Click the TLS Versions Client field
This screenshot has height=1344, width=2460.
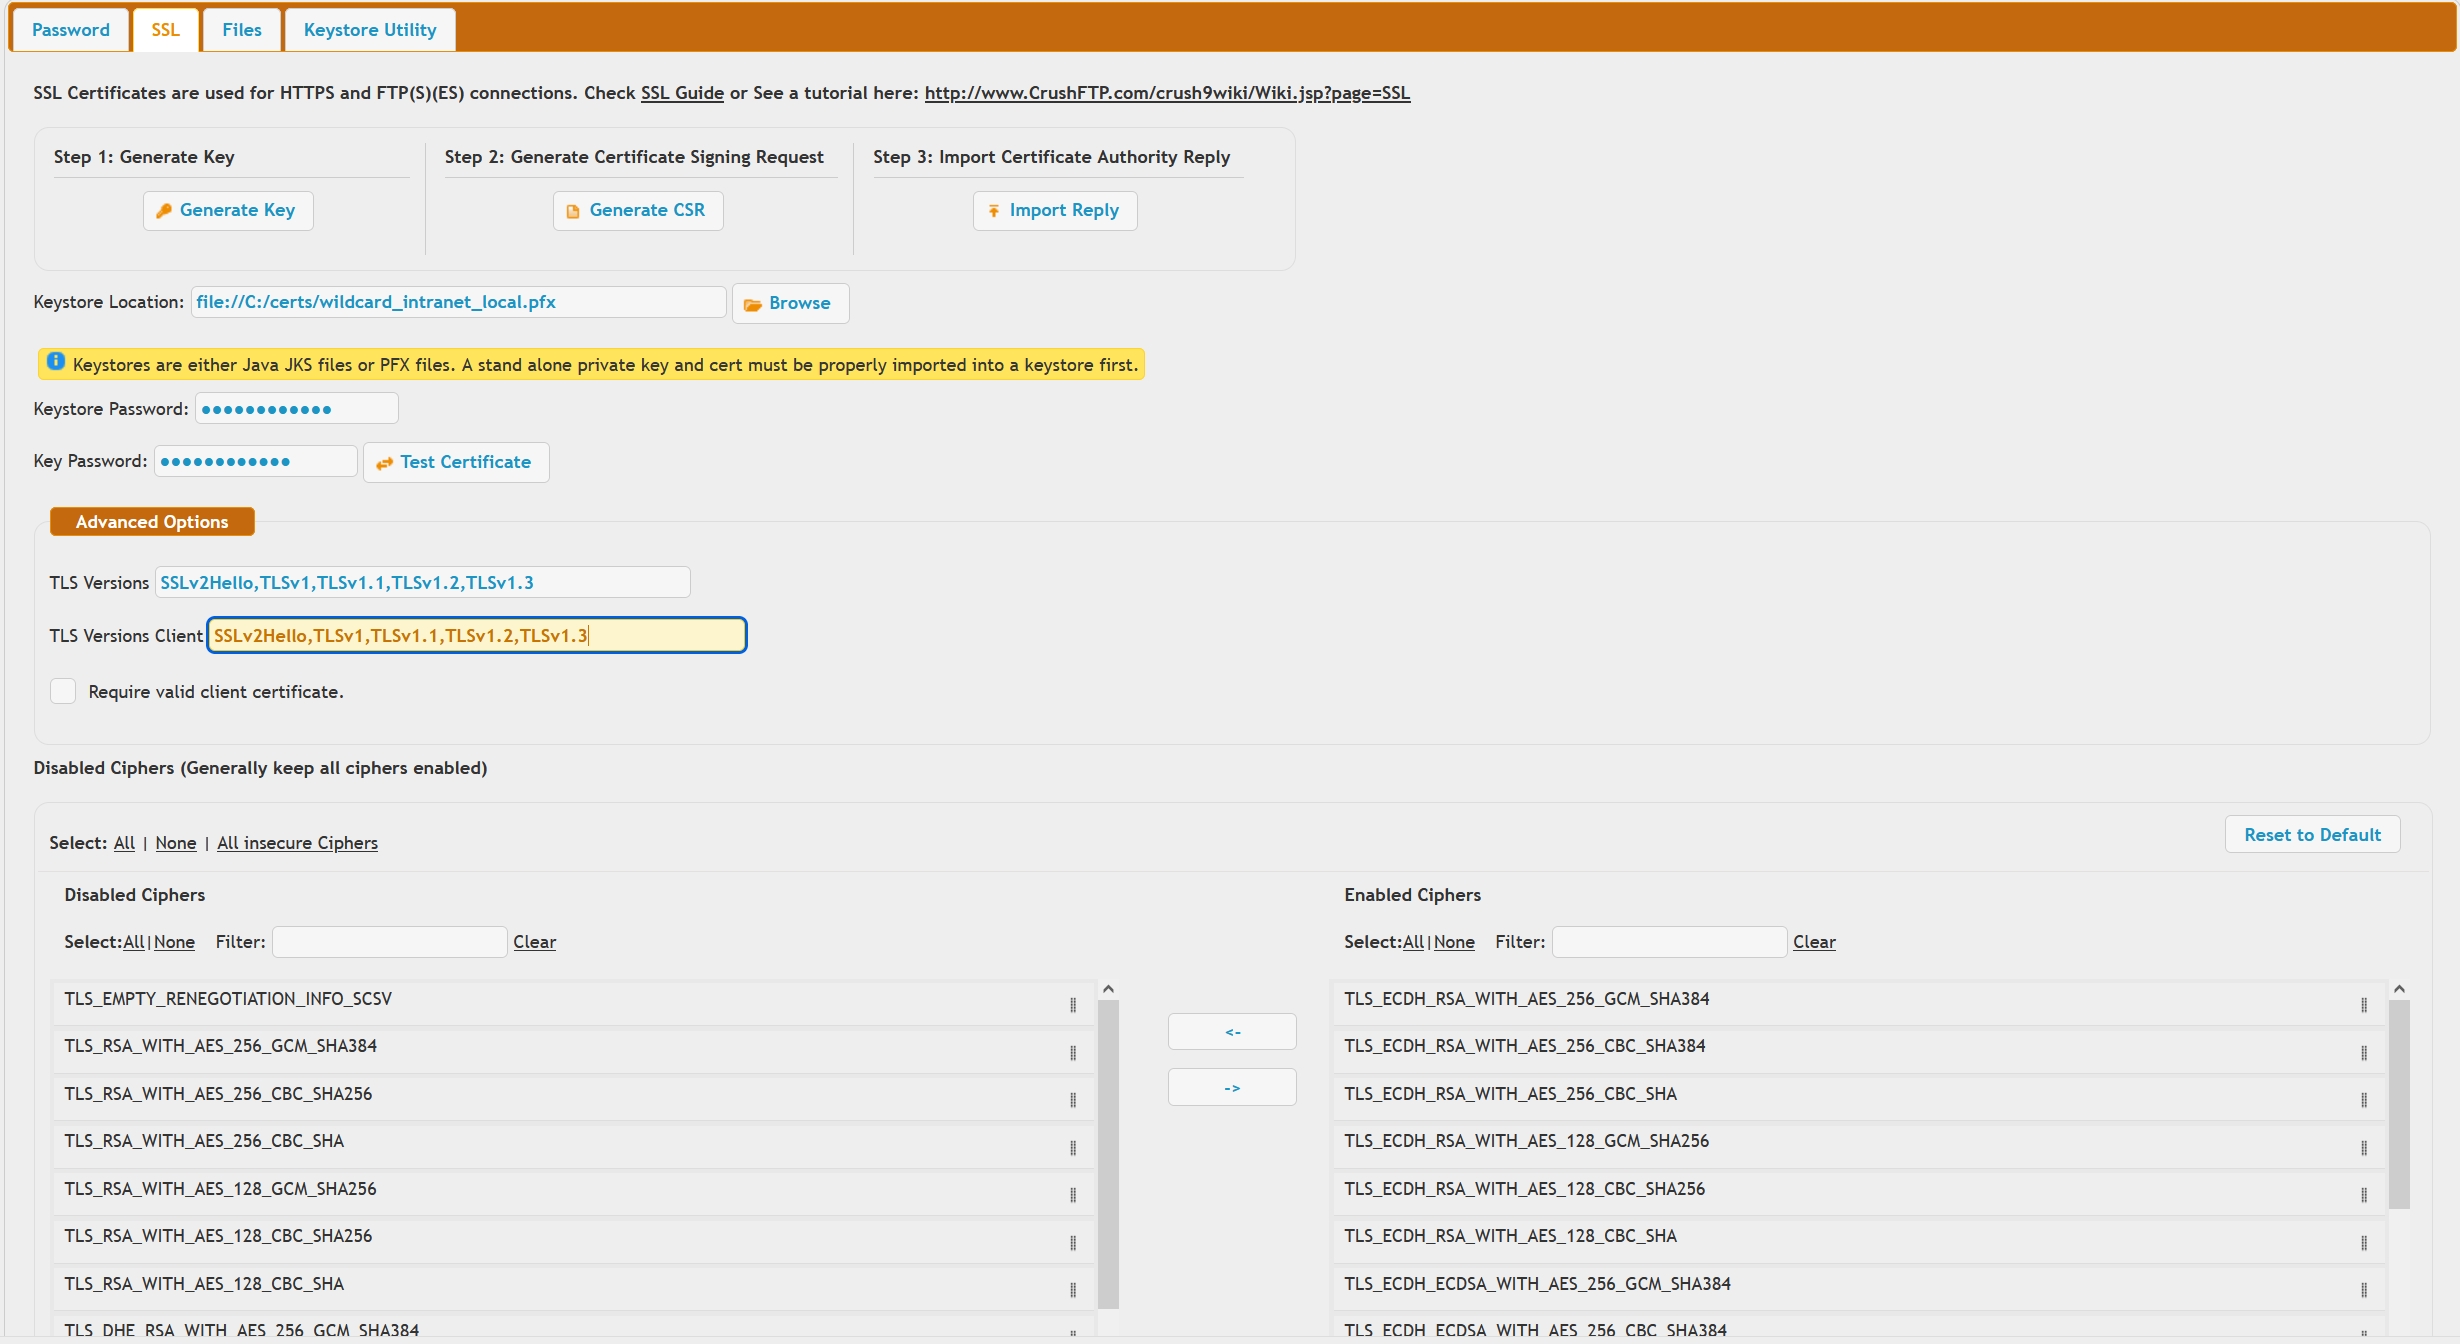coord(477,635)
